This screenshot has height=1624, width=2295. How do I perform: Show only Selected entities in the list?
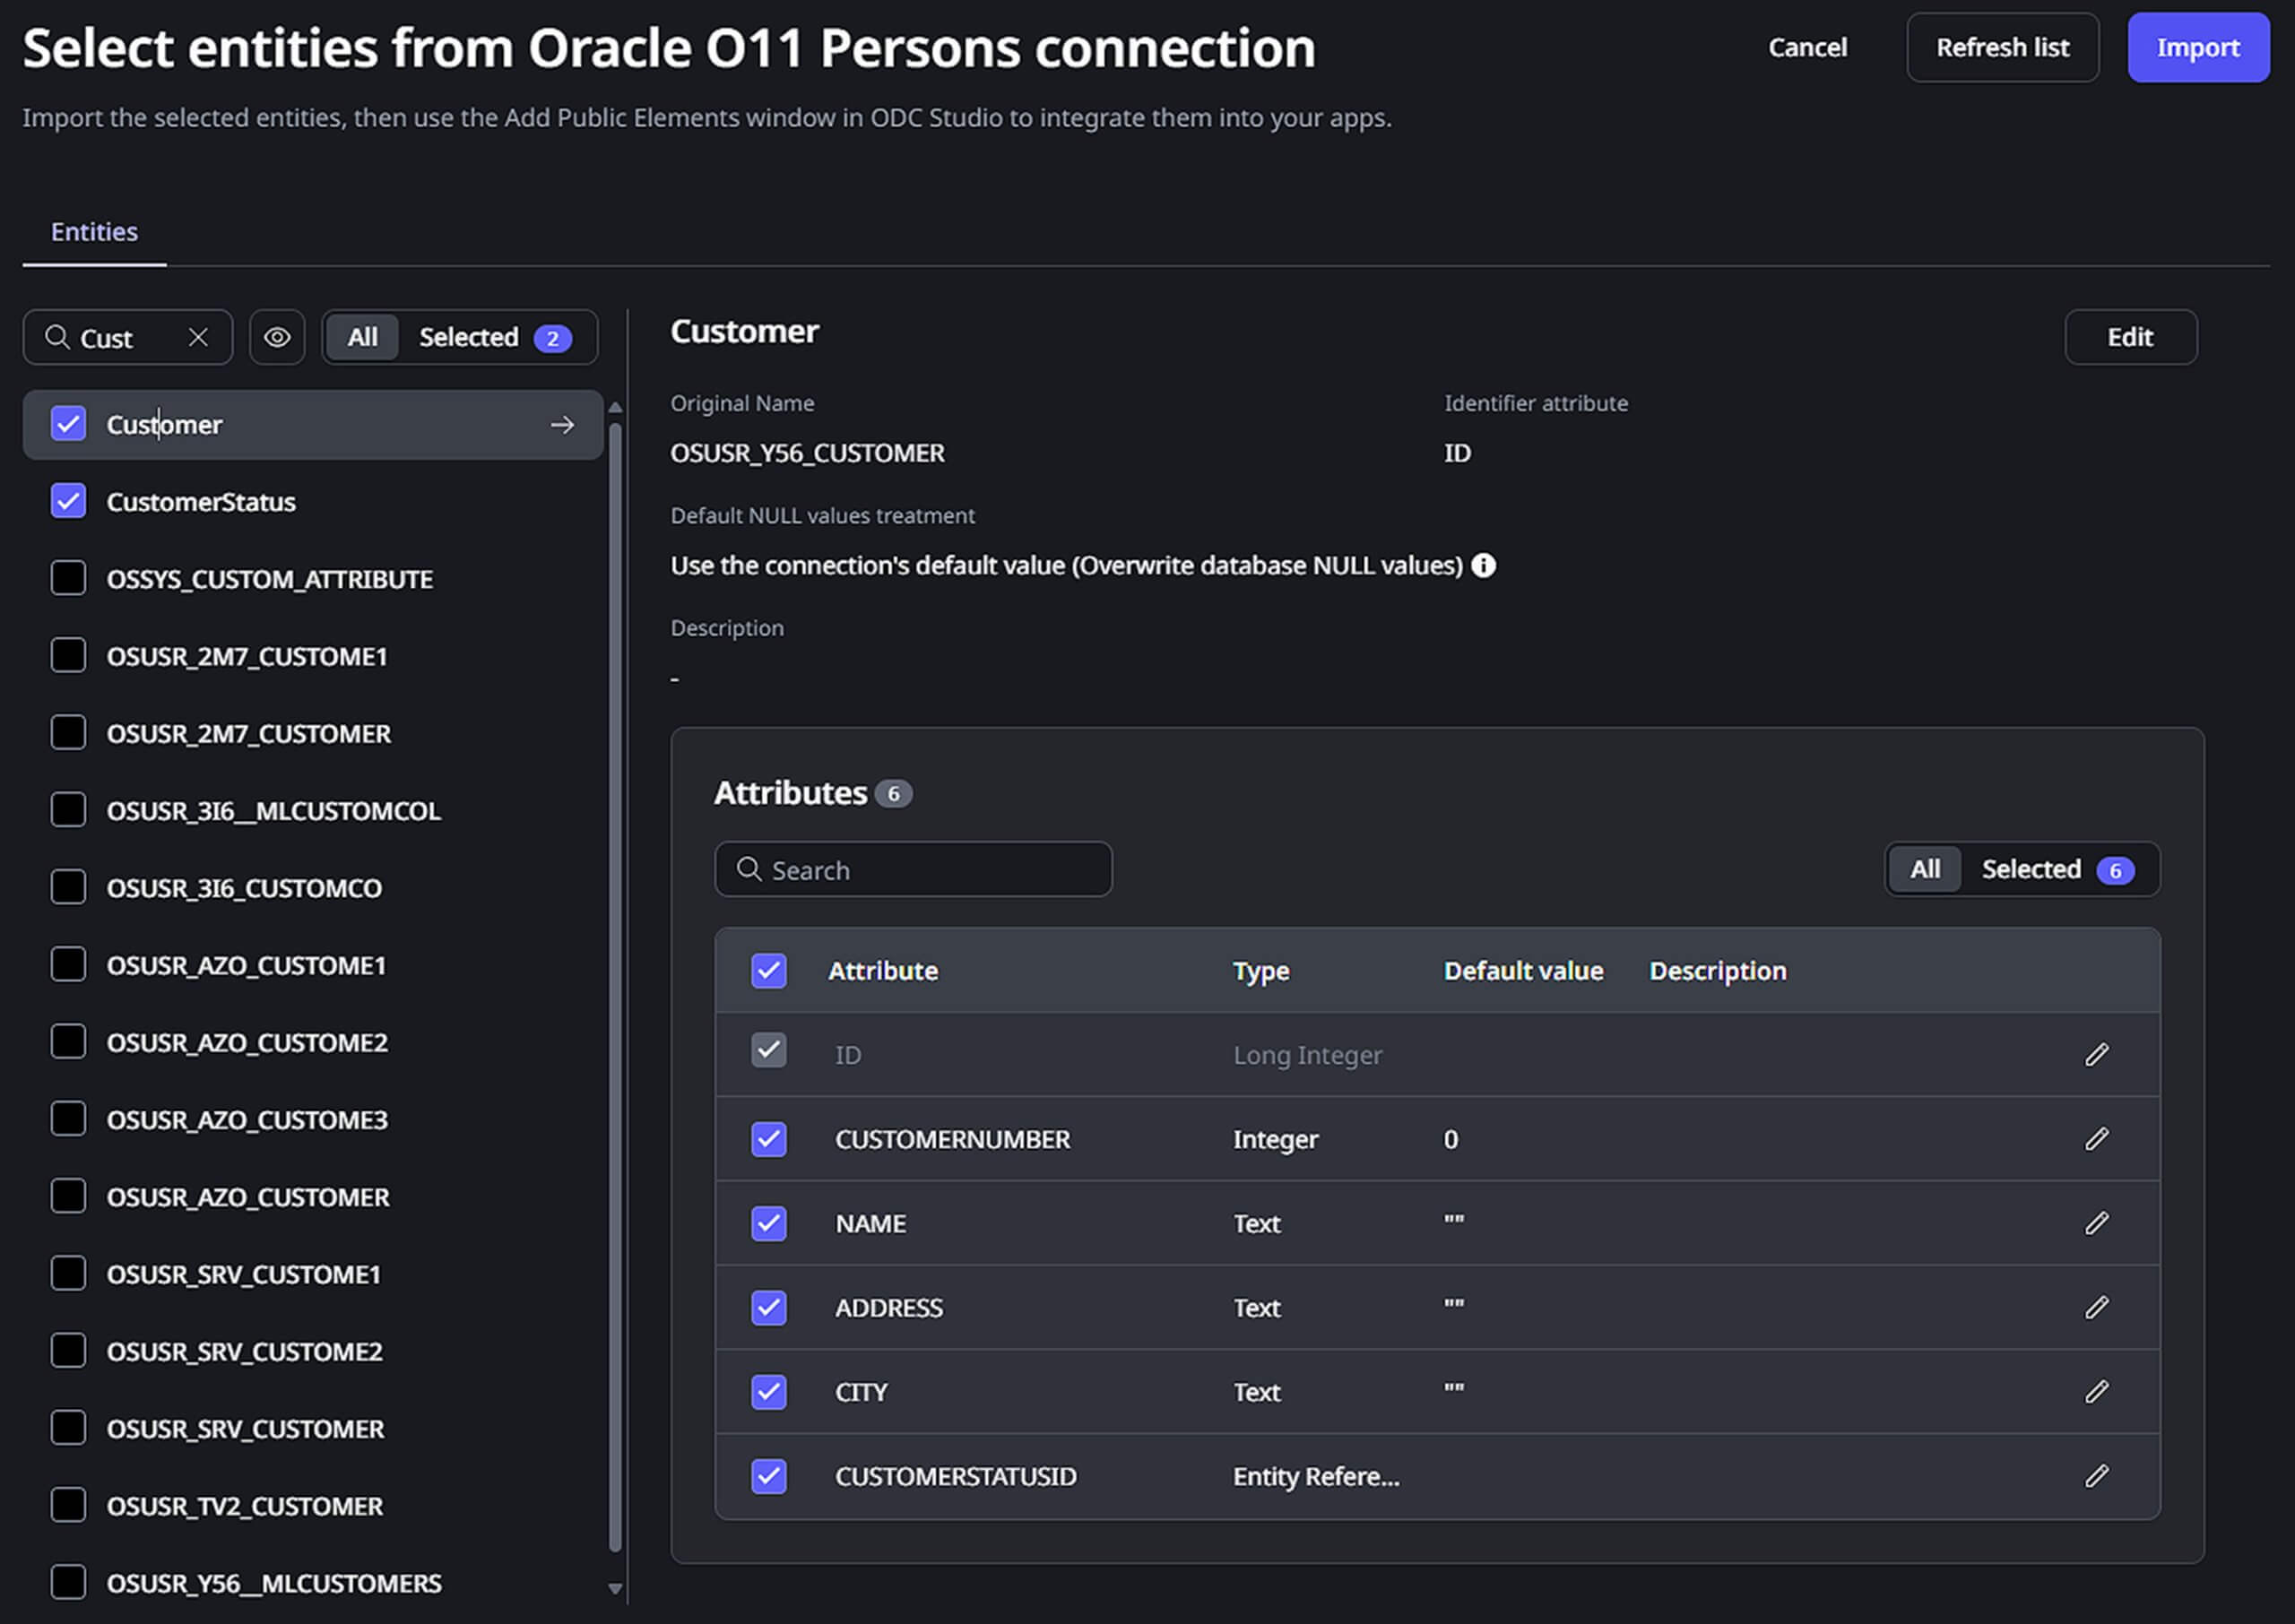pos(495,338)
